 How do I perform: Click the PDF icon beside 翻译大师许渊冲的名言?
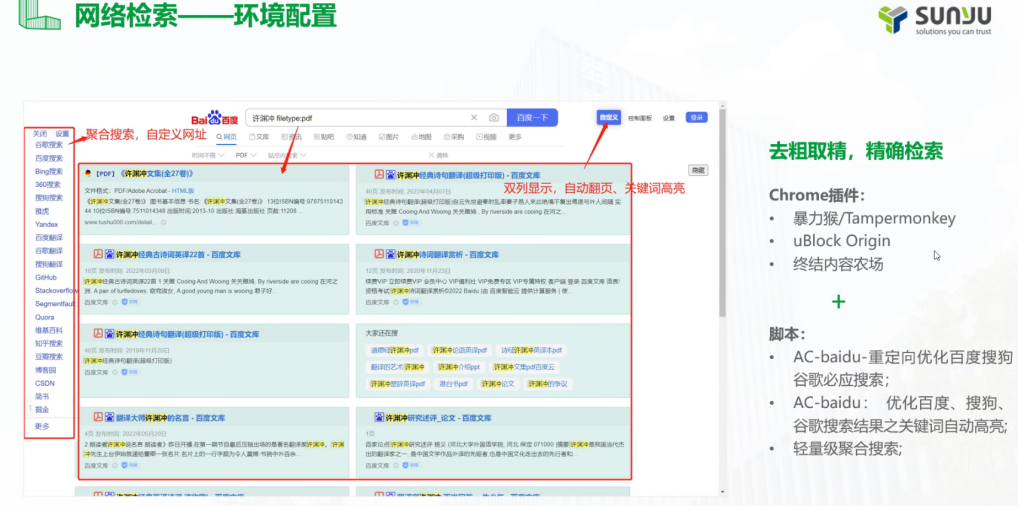click(x=99, y=417)
